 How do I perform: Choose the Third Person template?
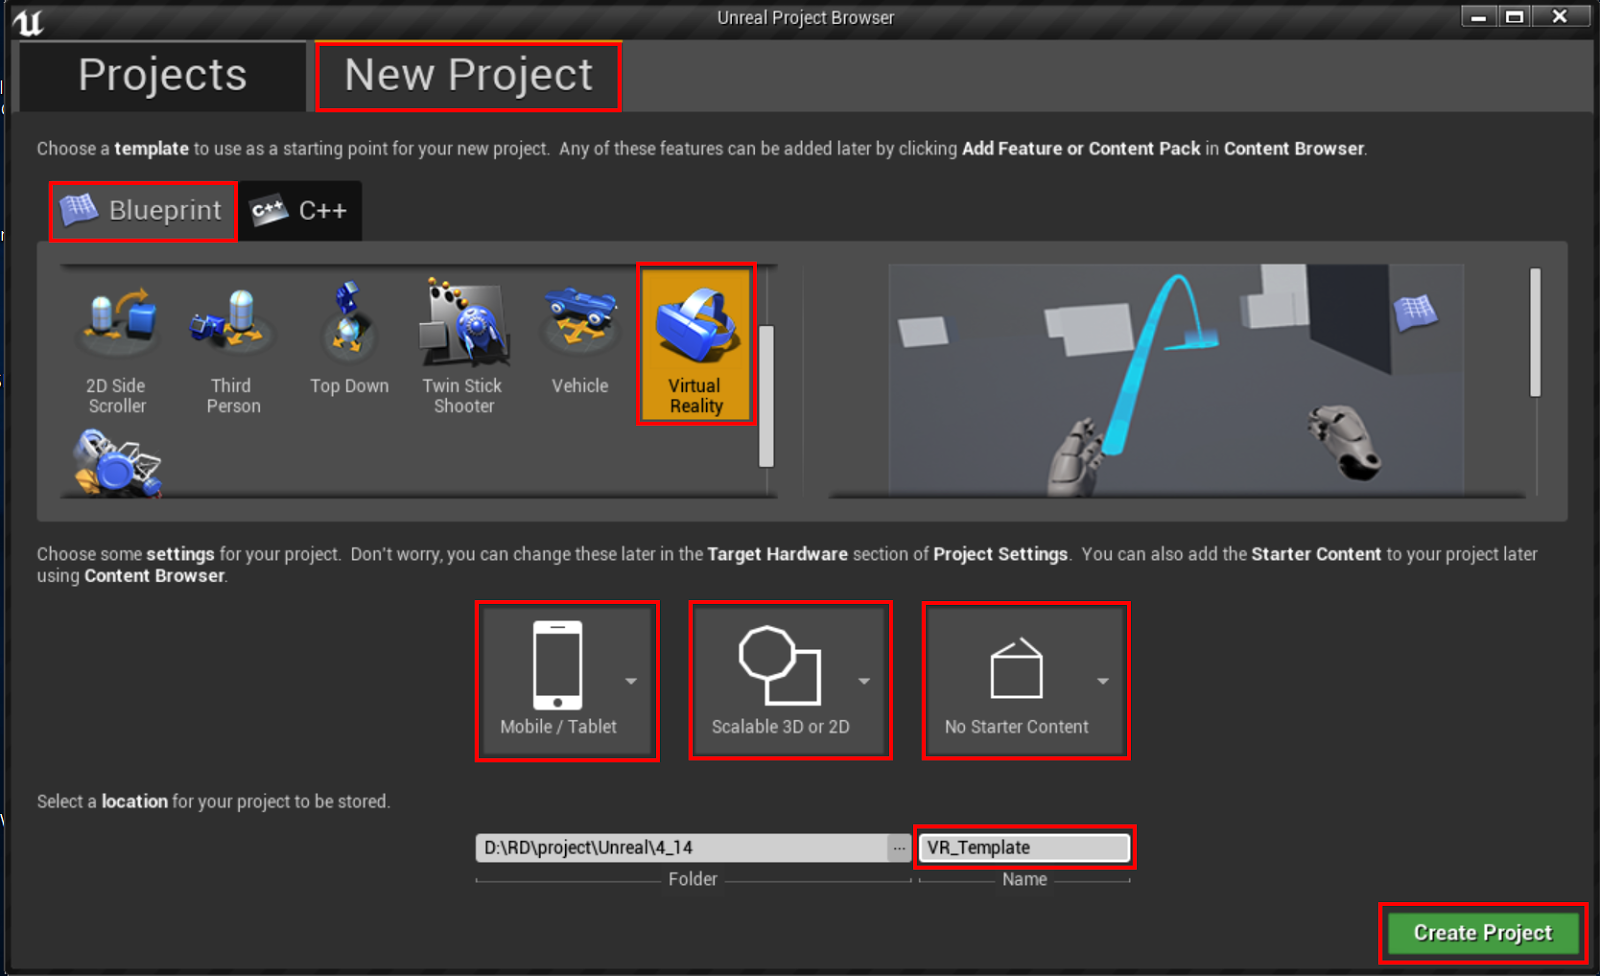pos(233,346)
